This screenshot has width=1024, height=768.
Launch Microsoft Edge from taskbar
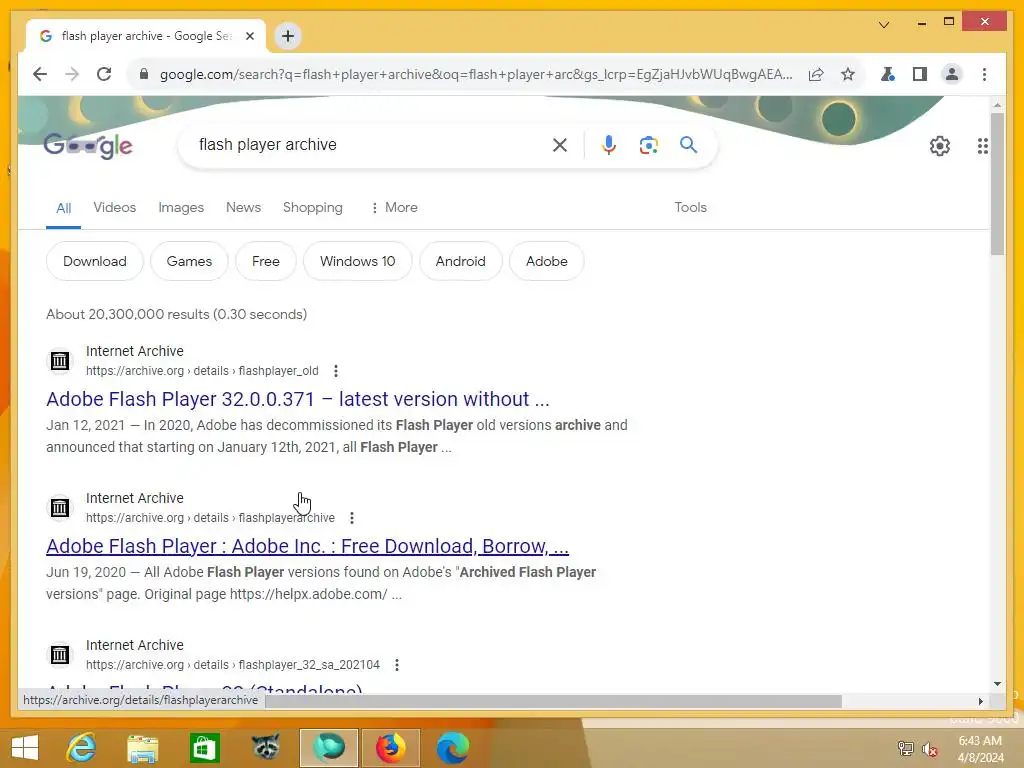[x=453, y=748]
